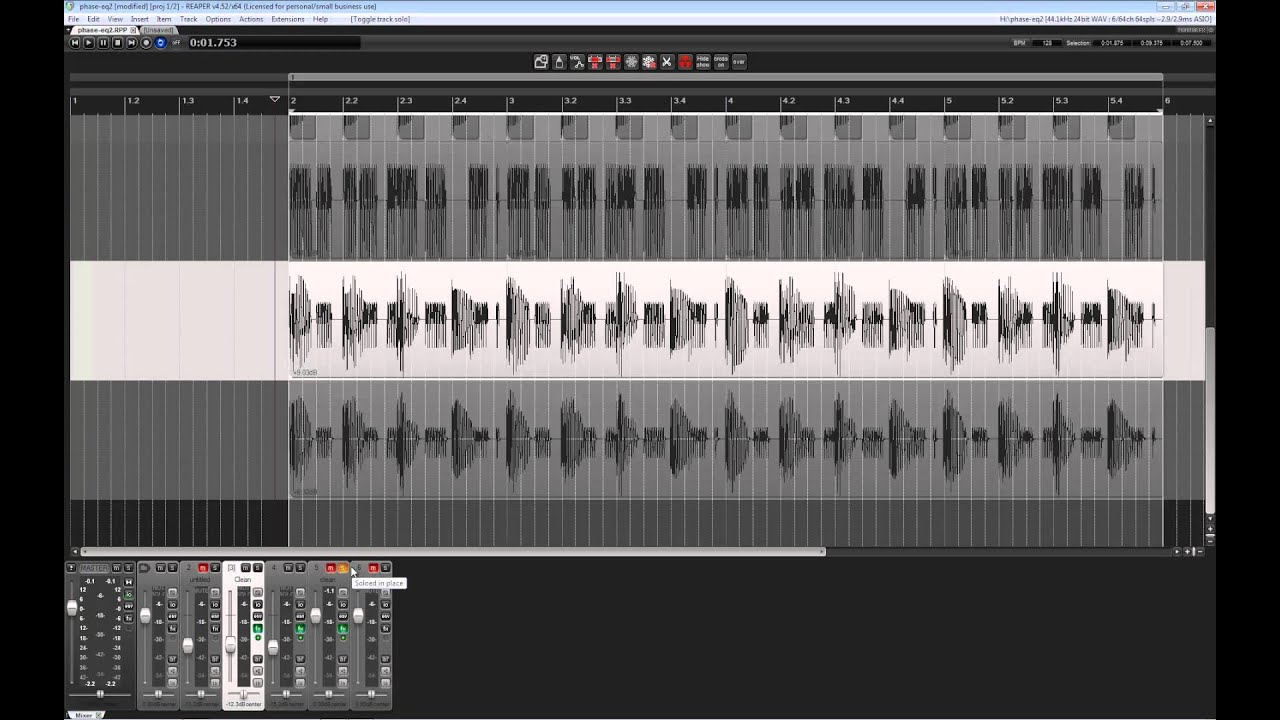Click the VOL envelope toolbar icon
This screenshot has width=1280, height=720.
577,62
